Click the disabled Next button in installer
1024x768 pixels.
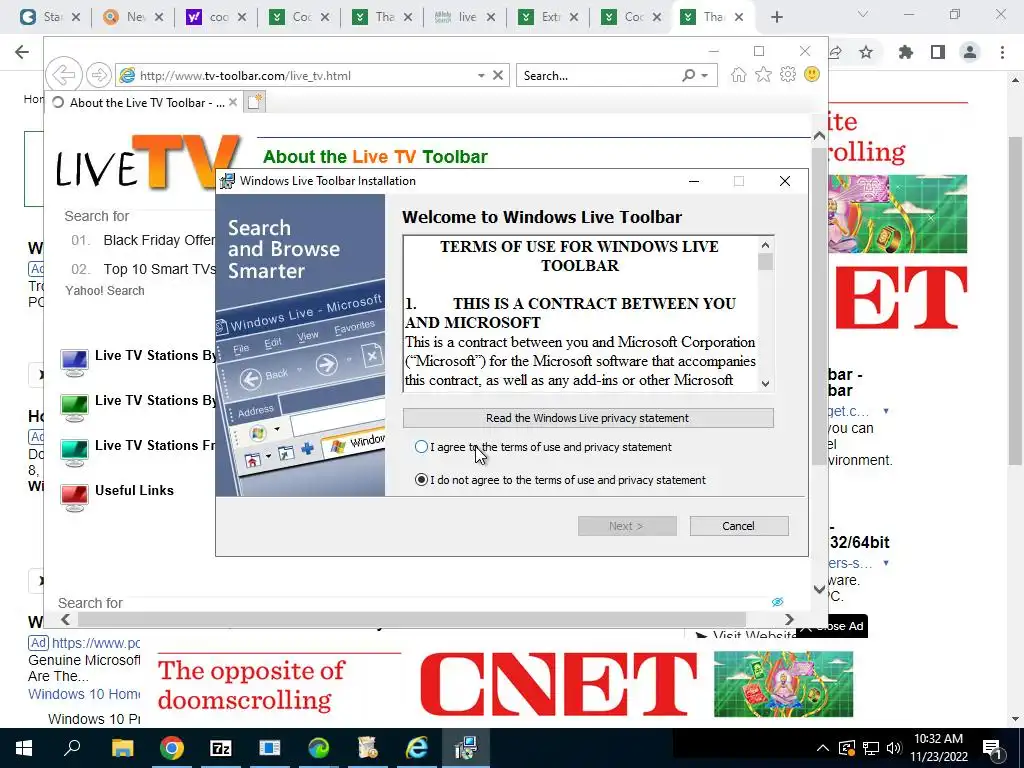point(627,526)
